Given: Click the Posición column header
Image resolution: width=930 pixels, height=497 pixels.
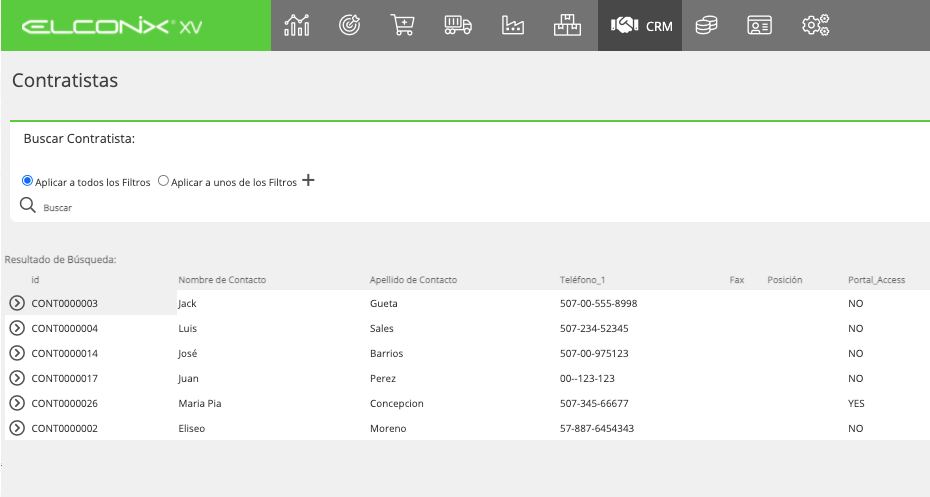Looking at the screenshot, I should point(785,279).
